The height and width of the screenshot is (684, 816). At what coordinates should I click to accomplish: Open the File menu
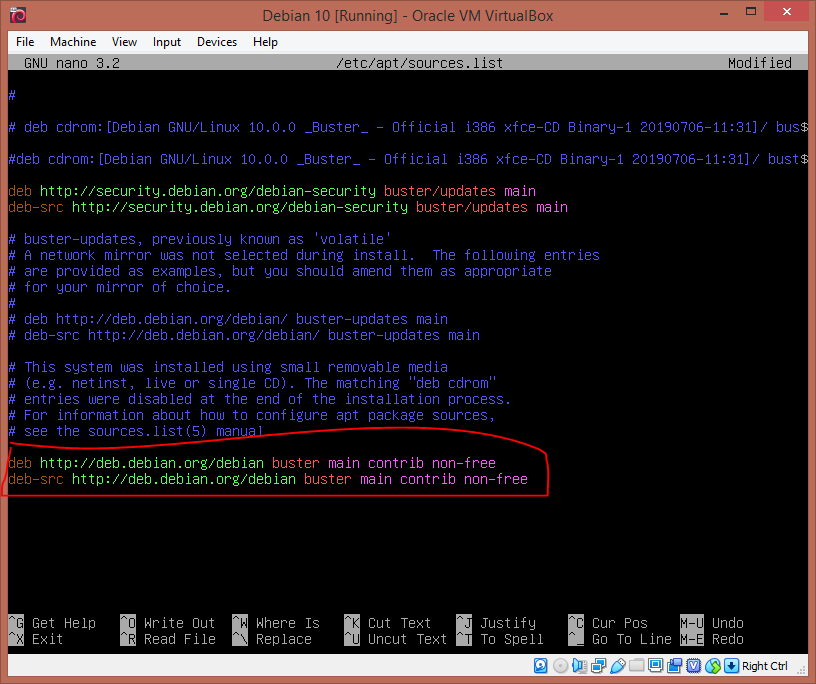(25, 42)
